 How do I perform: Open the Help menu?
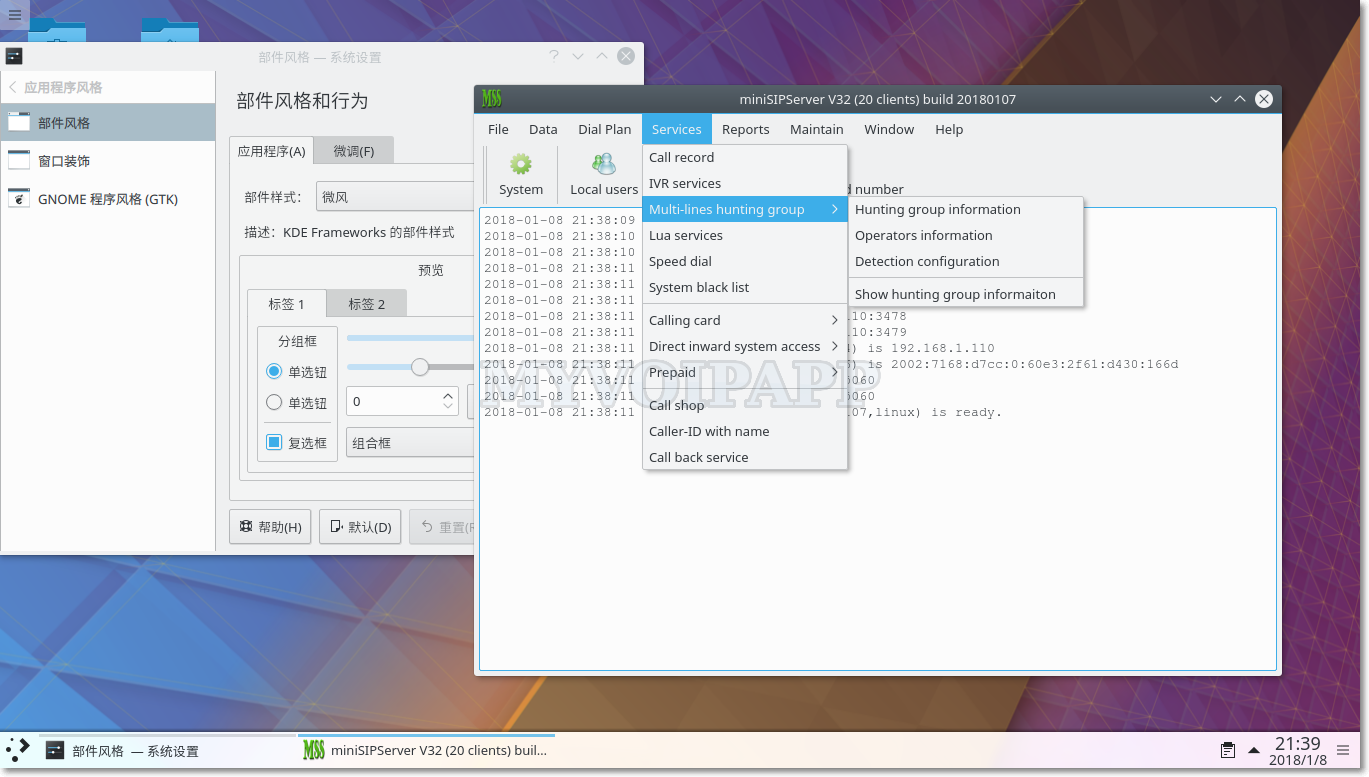[x=949, y=129]
